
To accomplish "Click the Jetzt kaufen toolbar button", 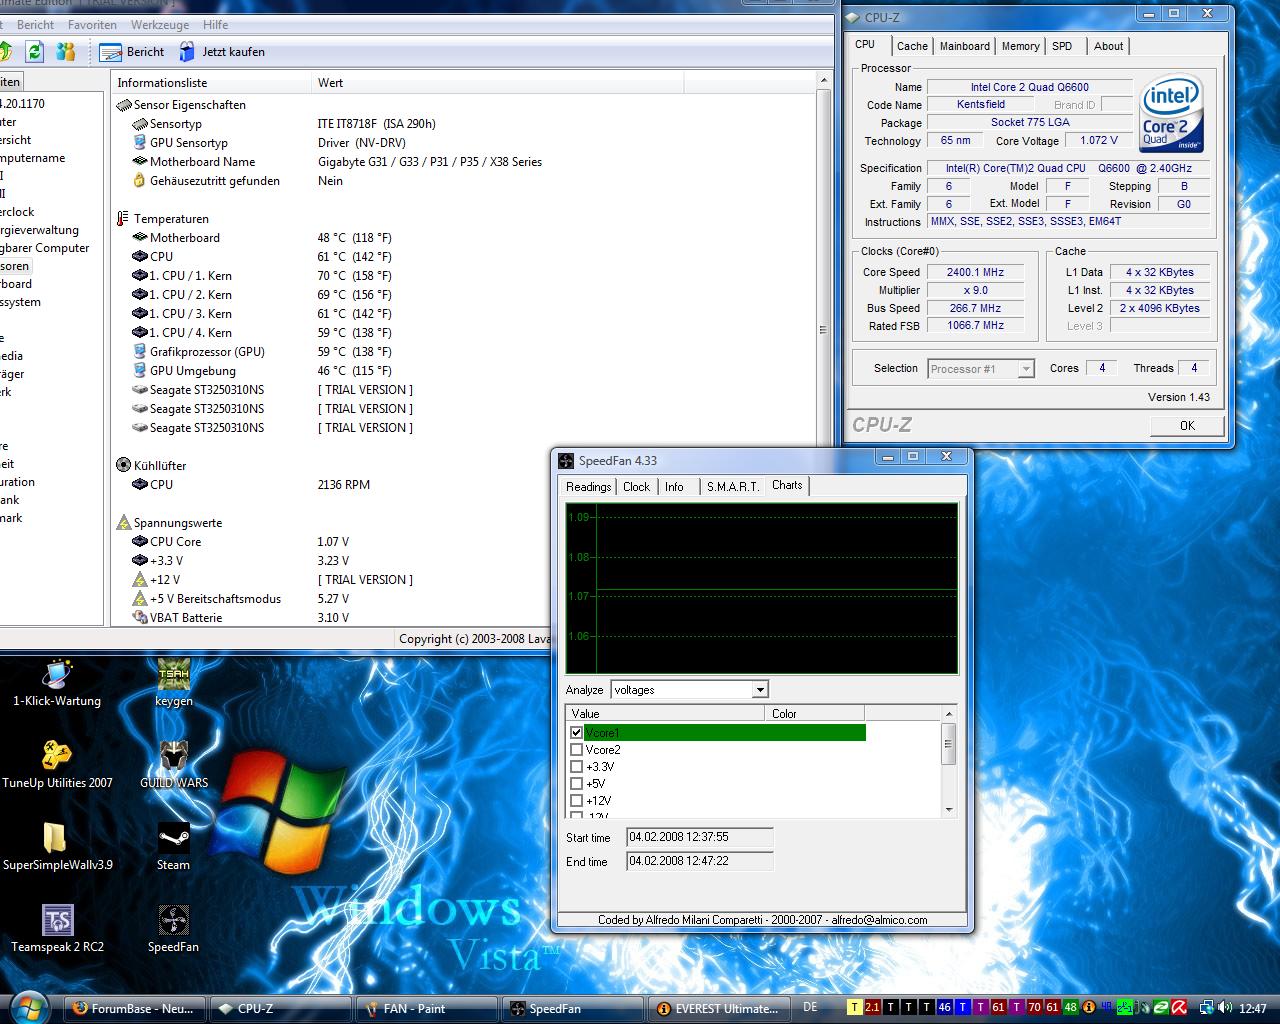I will click(222, 51).
